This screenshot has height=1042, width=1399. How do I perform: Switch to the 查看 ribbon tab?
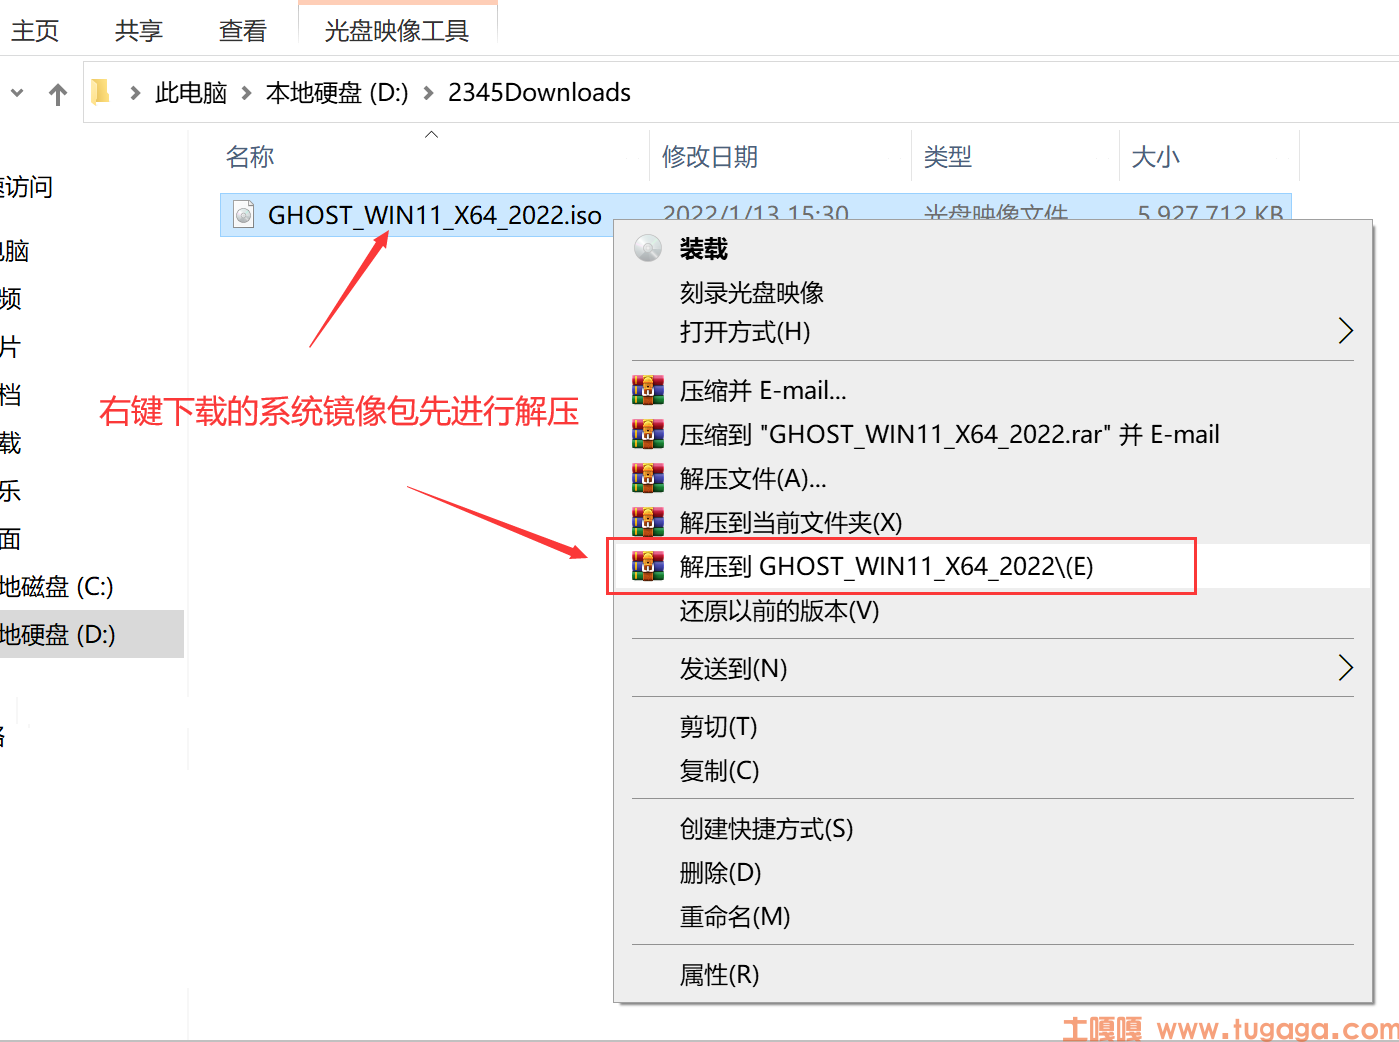243,31
